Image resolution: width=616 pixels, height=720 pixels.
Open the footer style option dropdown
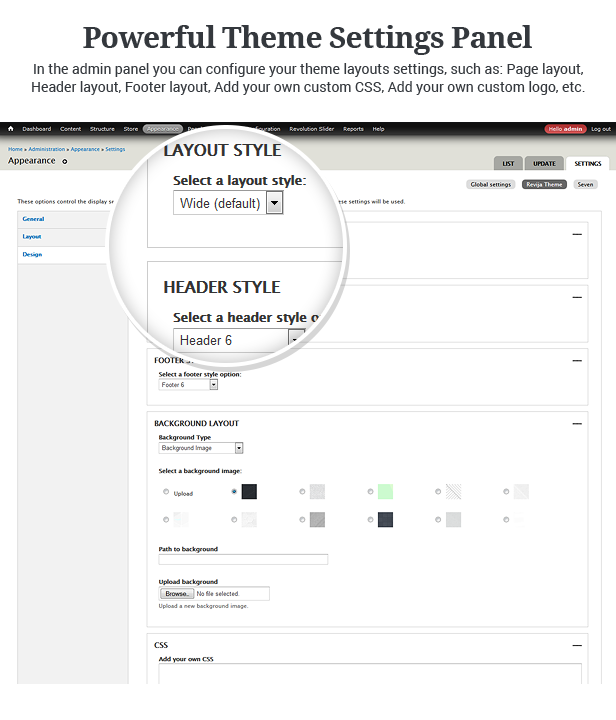pos(213,384)
